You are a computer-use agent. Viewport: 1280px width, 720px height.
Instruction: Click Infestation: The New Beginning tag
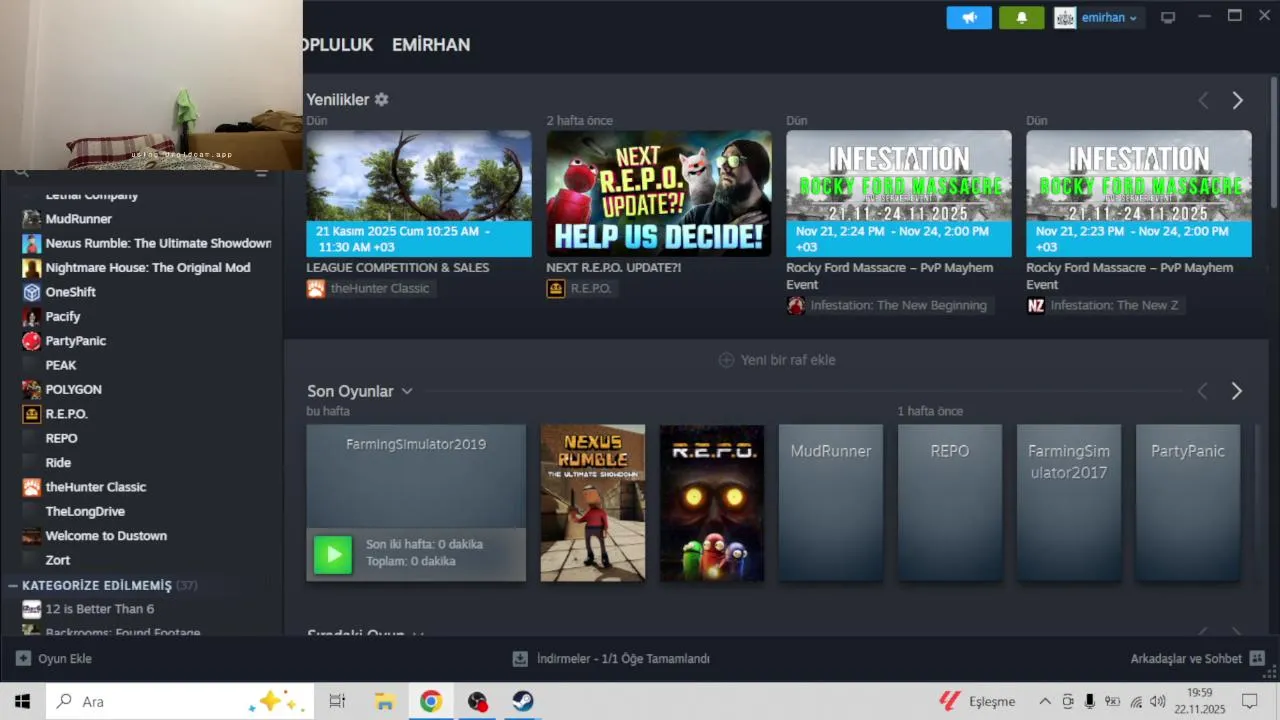coord(888,306)
